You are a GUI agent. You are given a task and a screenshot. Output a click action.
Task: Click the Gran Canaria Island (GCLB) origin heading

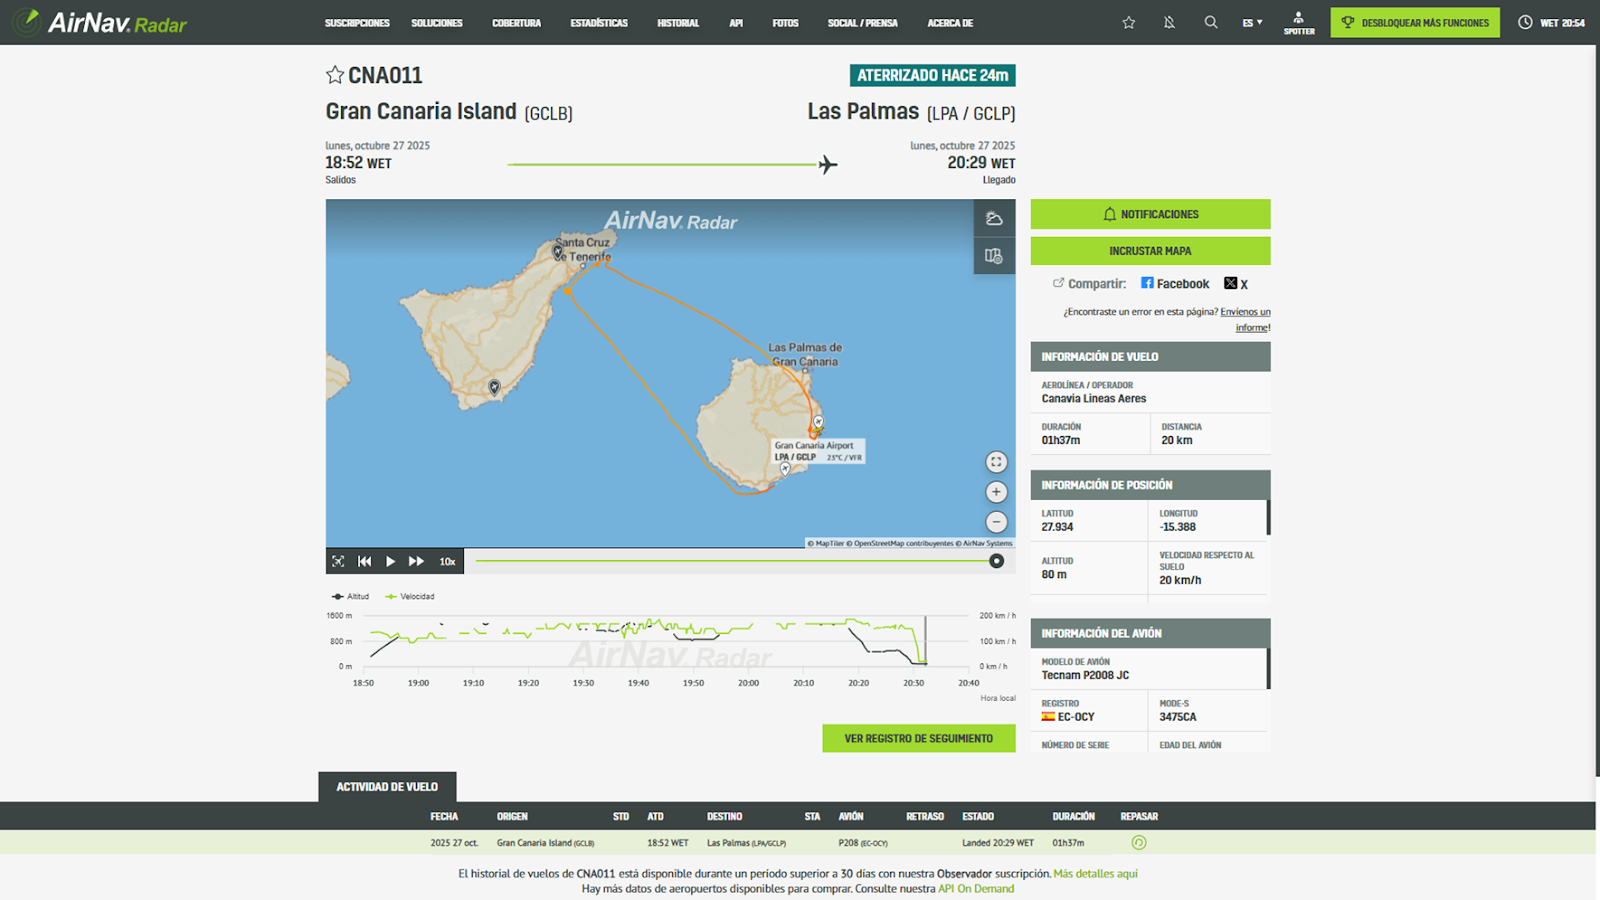point(449,112)
